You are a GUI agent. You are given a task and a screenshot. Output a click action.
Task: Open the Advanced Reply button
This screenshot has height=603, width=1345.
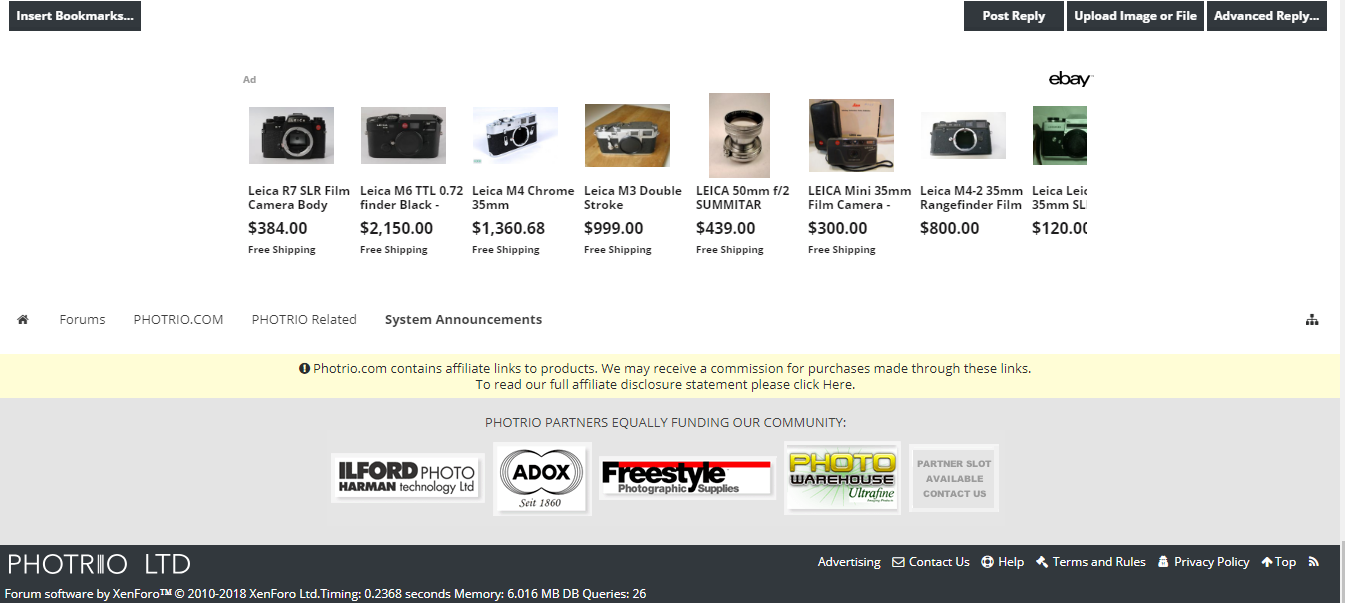(1267, 16)
